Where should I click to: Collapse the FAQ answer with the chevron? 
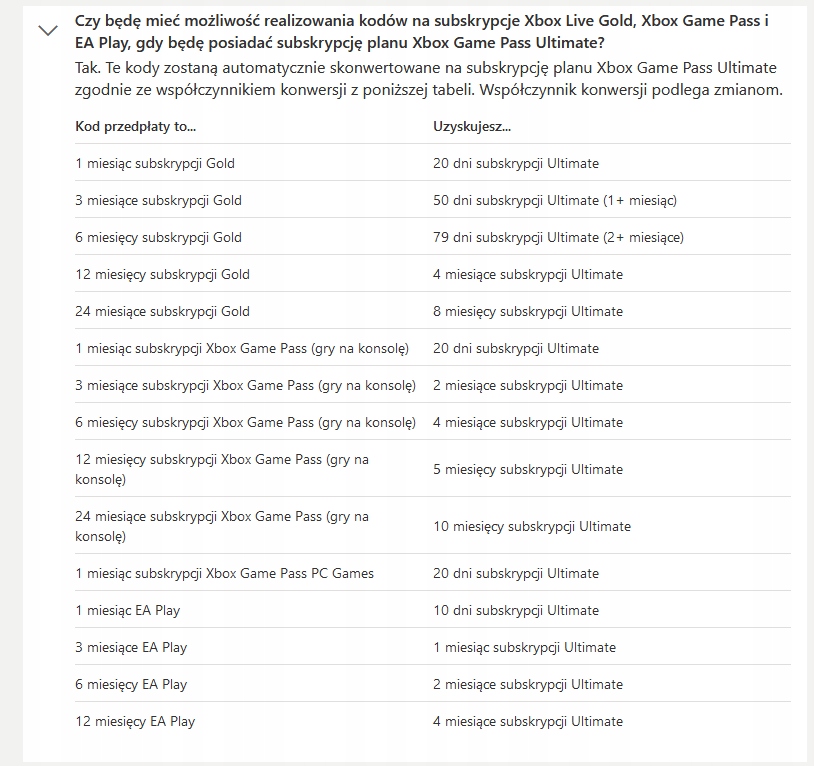47,31
